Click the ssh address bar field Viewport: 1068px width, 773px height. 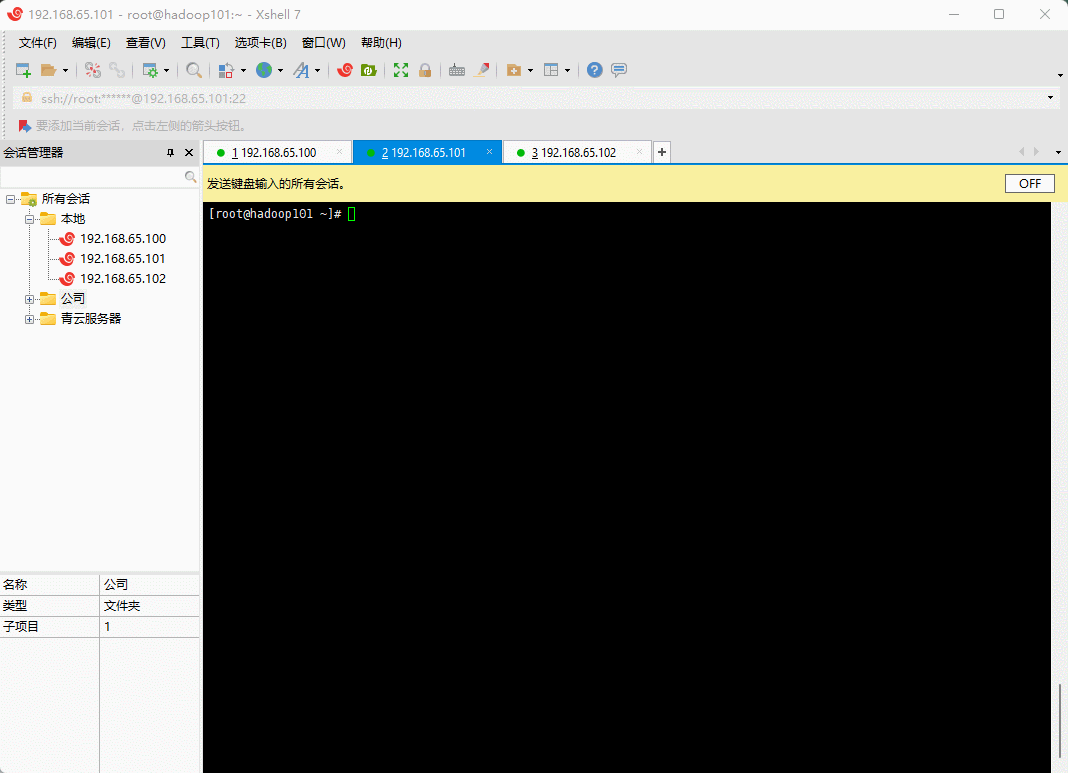tap(531, 99)
